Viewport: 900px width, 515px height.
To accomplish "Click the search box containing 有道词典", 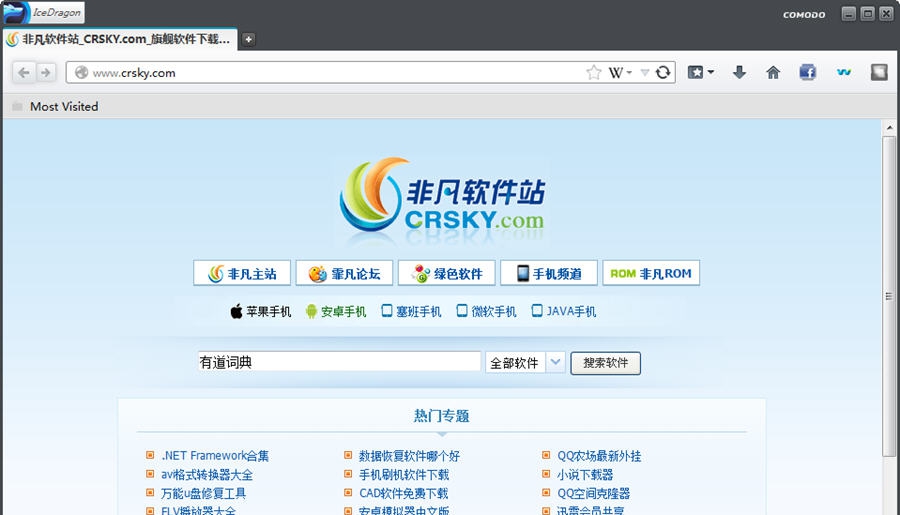I will click(x=339, y=362).
